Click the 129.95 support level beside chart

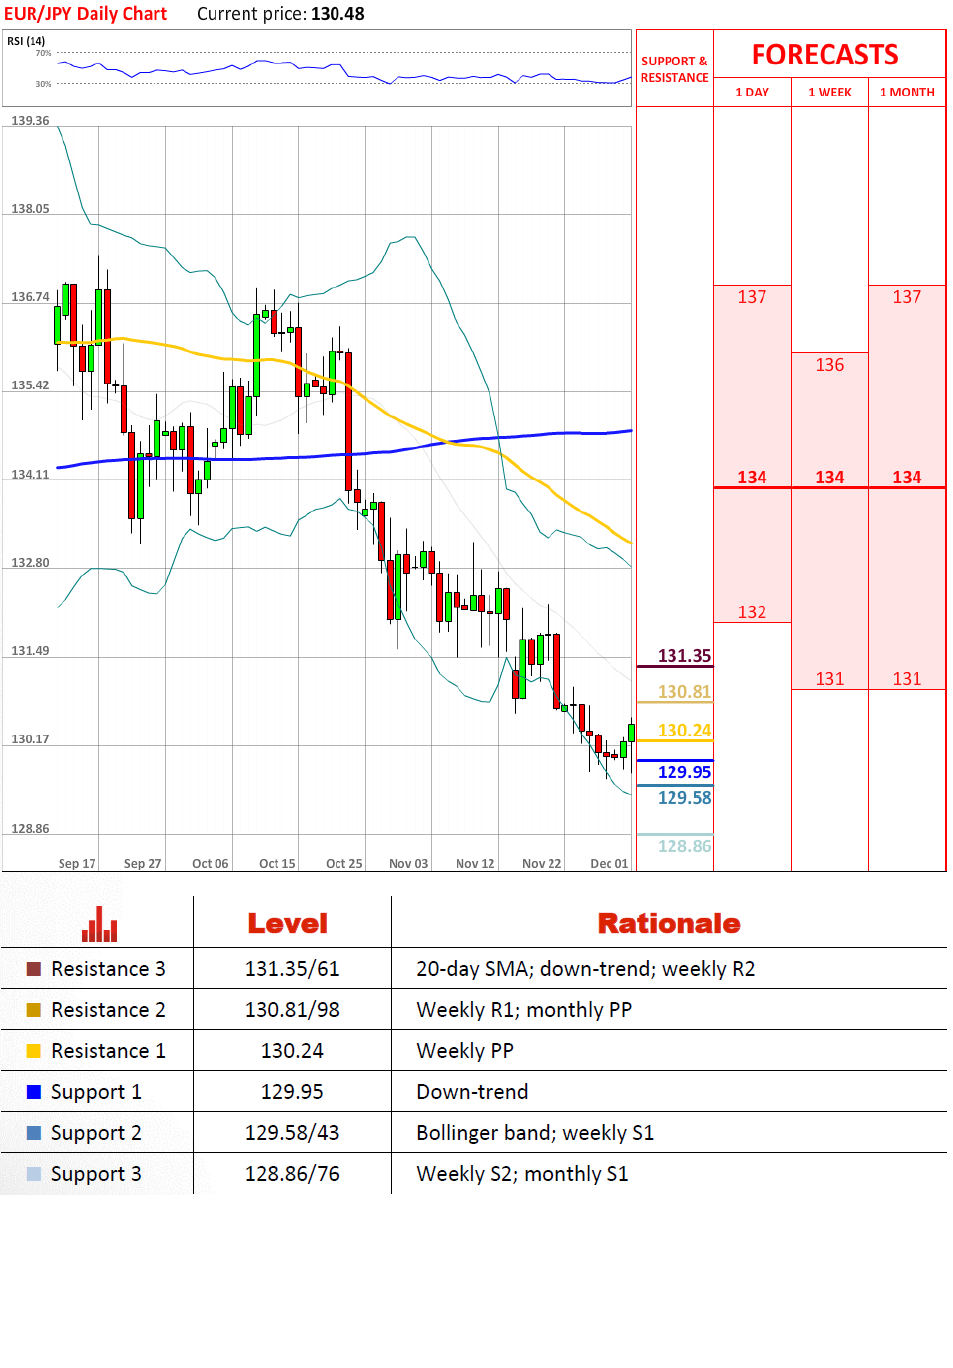[x=684, y=772]
